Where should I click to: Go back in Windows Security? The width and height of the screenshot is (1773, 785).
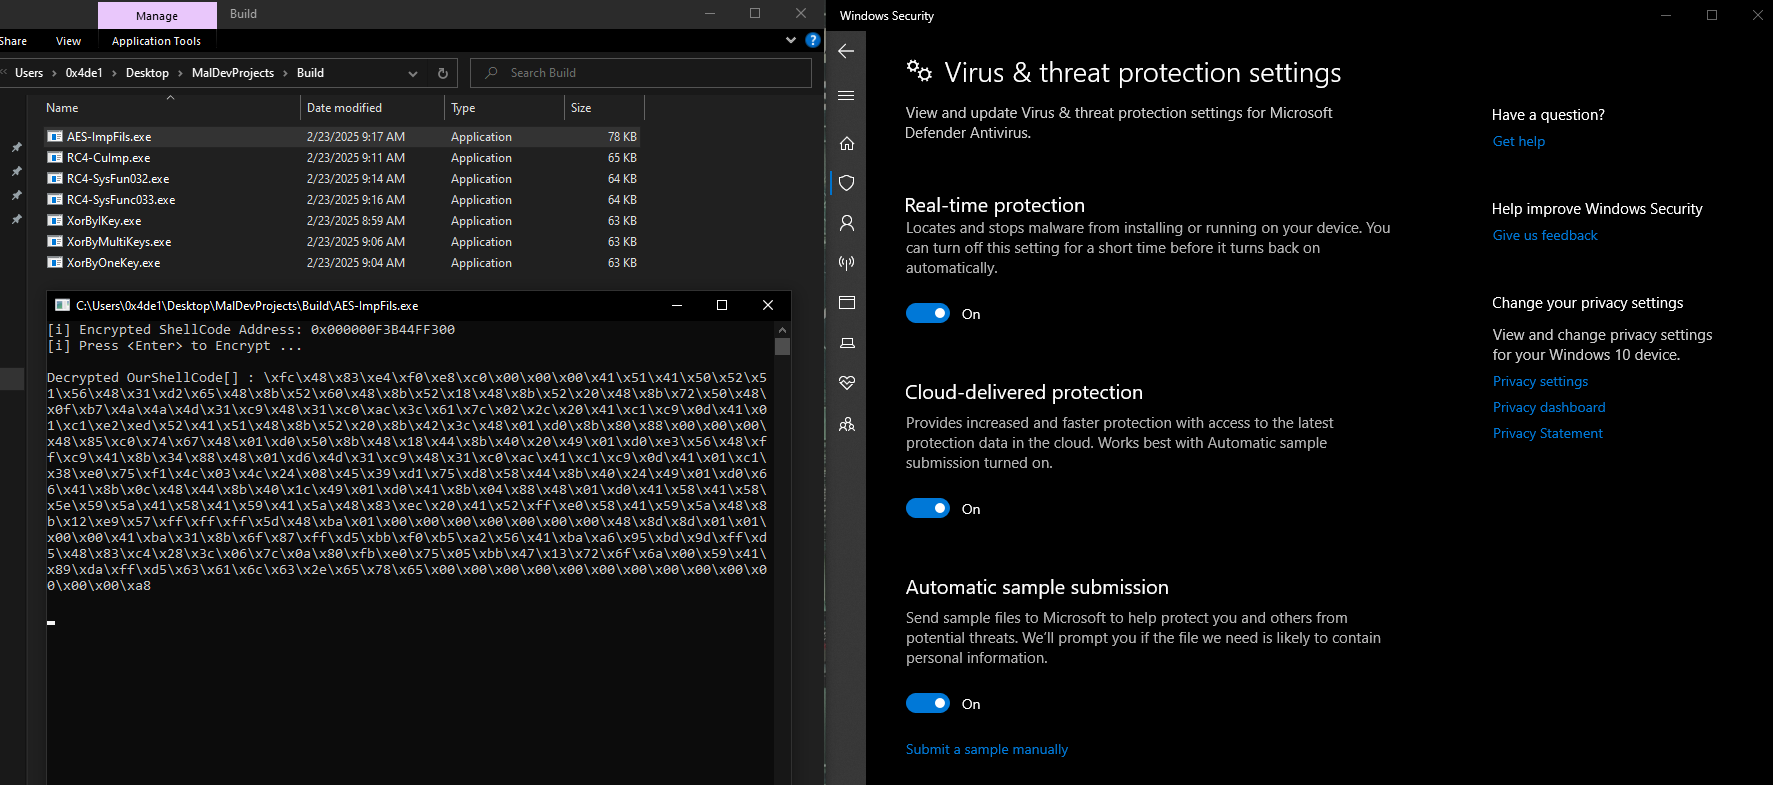[x=846, y=51]
